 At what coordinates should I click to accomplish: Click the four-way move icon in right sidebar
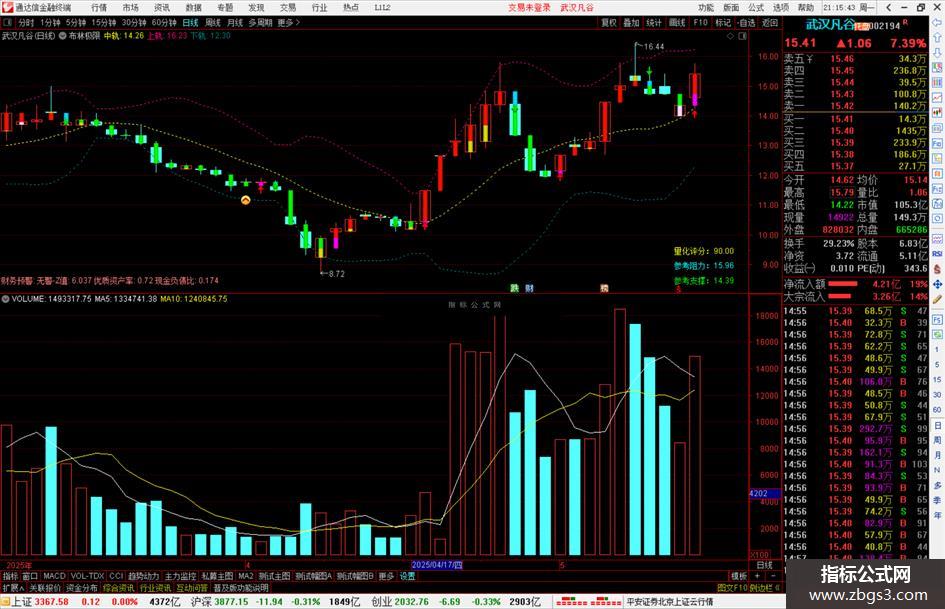click(x=937, y=284)
